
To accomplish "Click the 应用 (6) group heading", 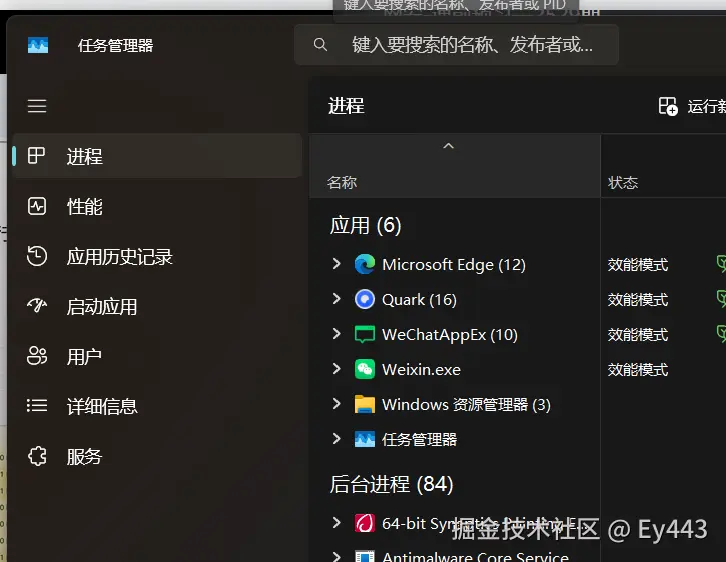I will (x=365, y=225).
